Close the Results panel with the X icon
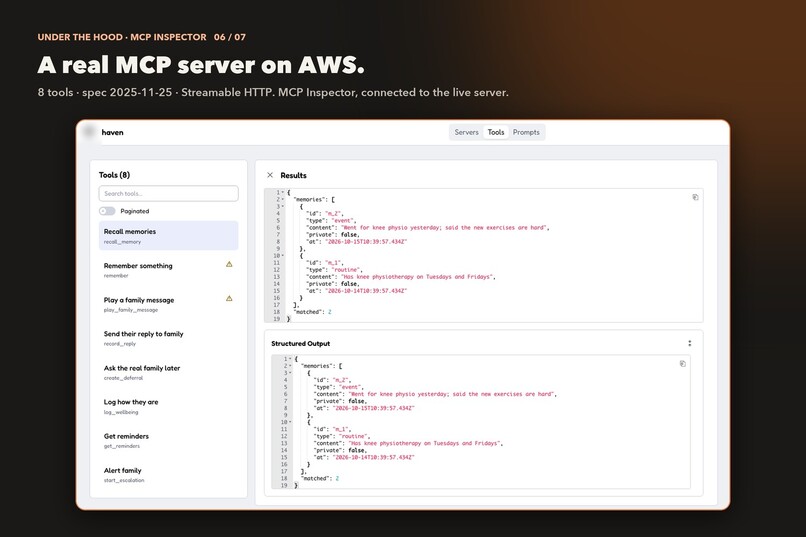Screen dimensions: 806x537 270,175
